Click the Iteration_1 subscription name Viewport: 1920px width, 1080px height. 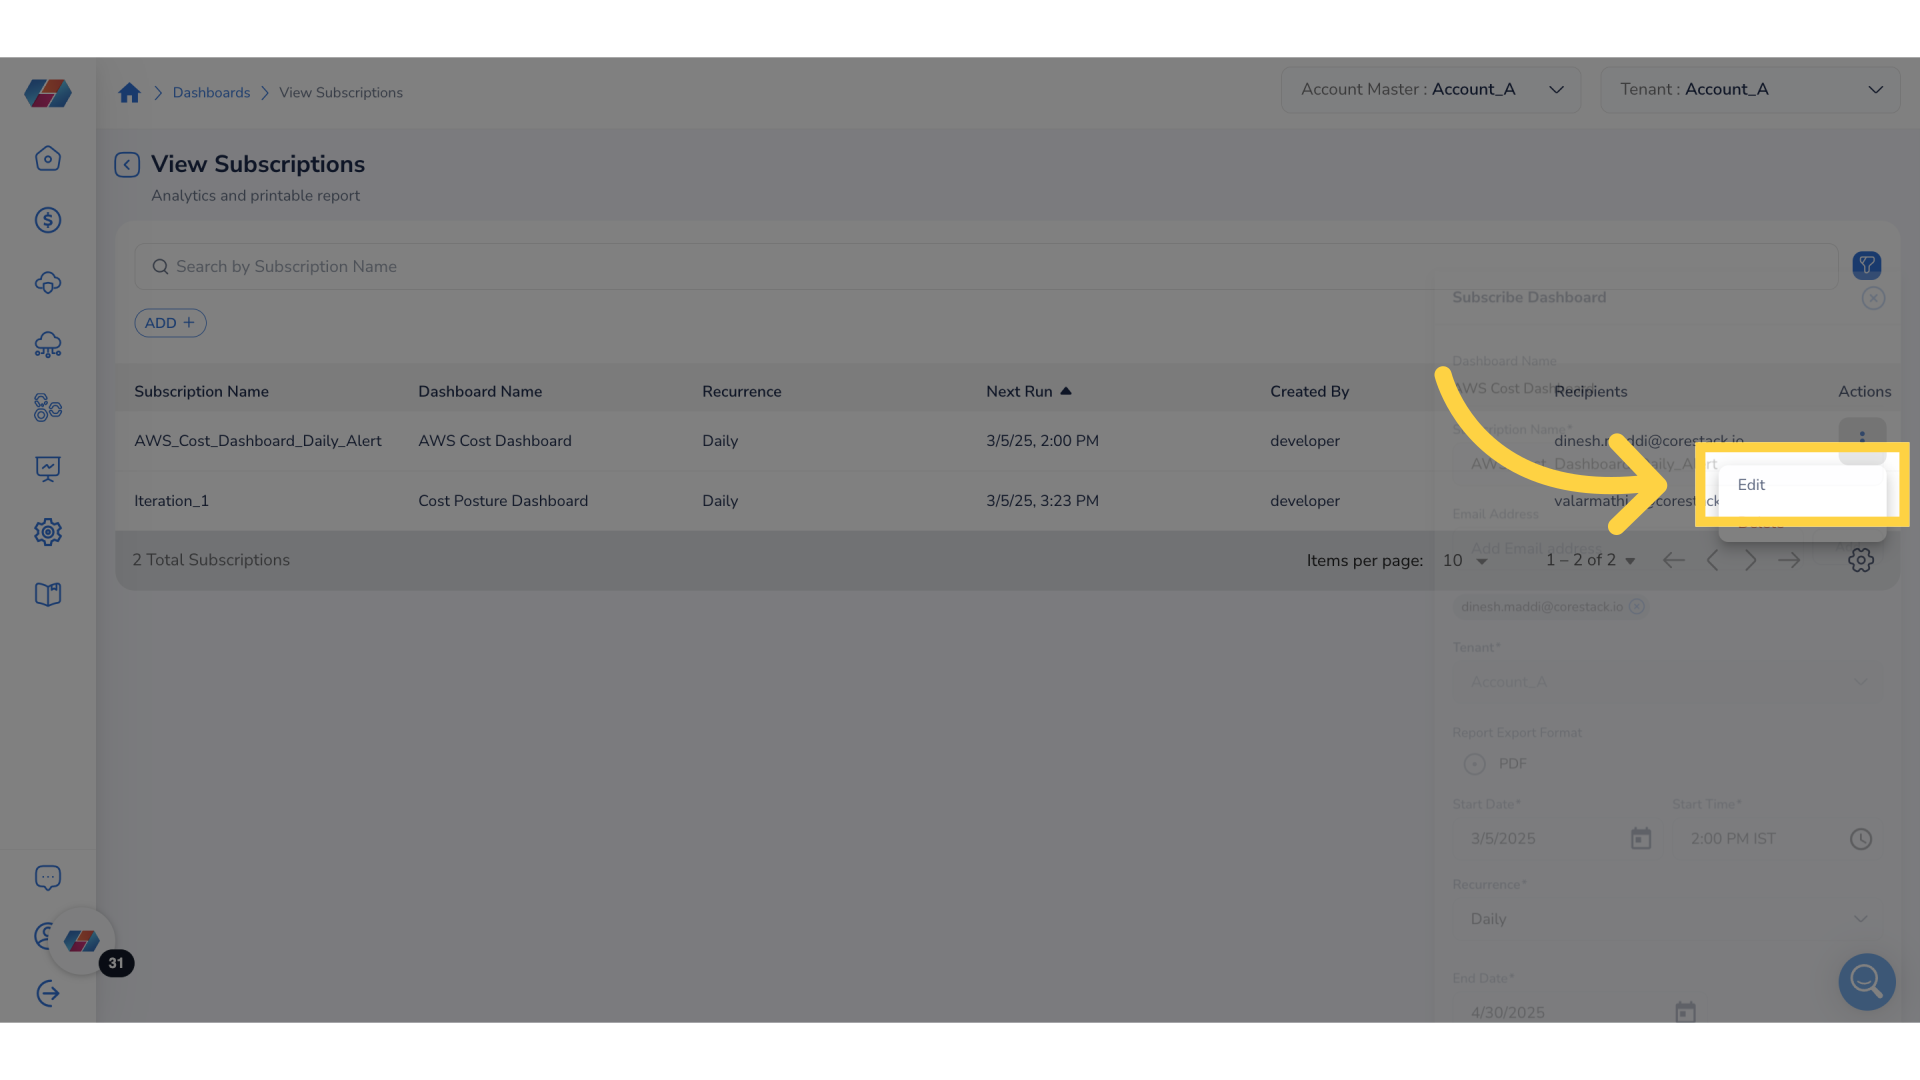tap(171, 501)
